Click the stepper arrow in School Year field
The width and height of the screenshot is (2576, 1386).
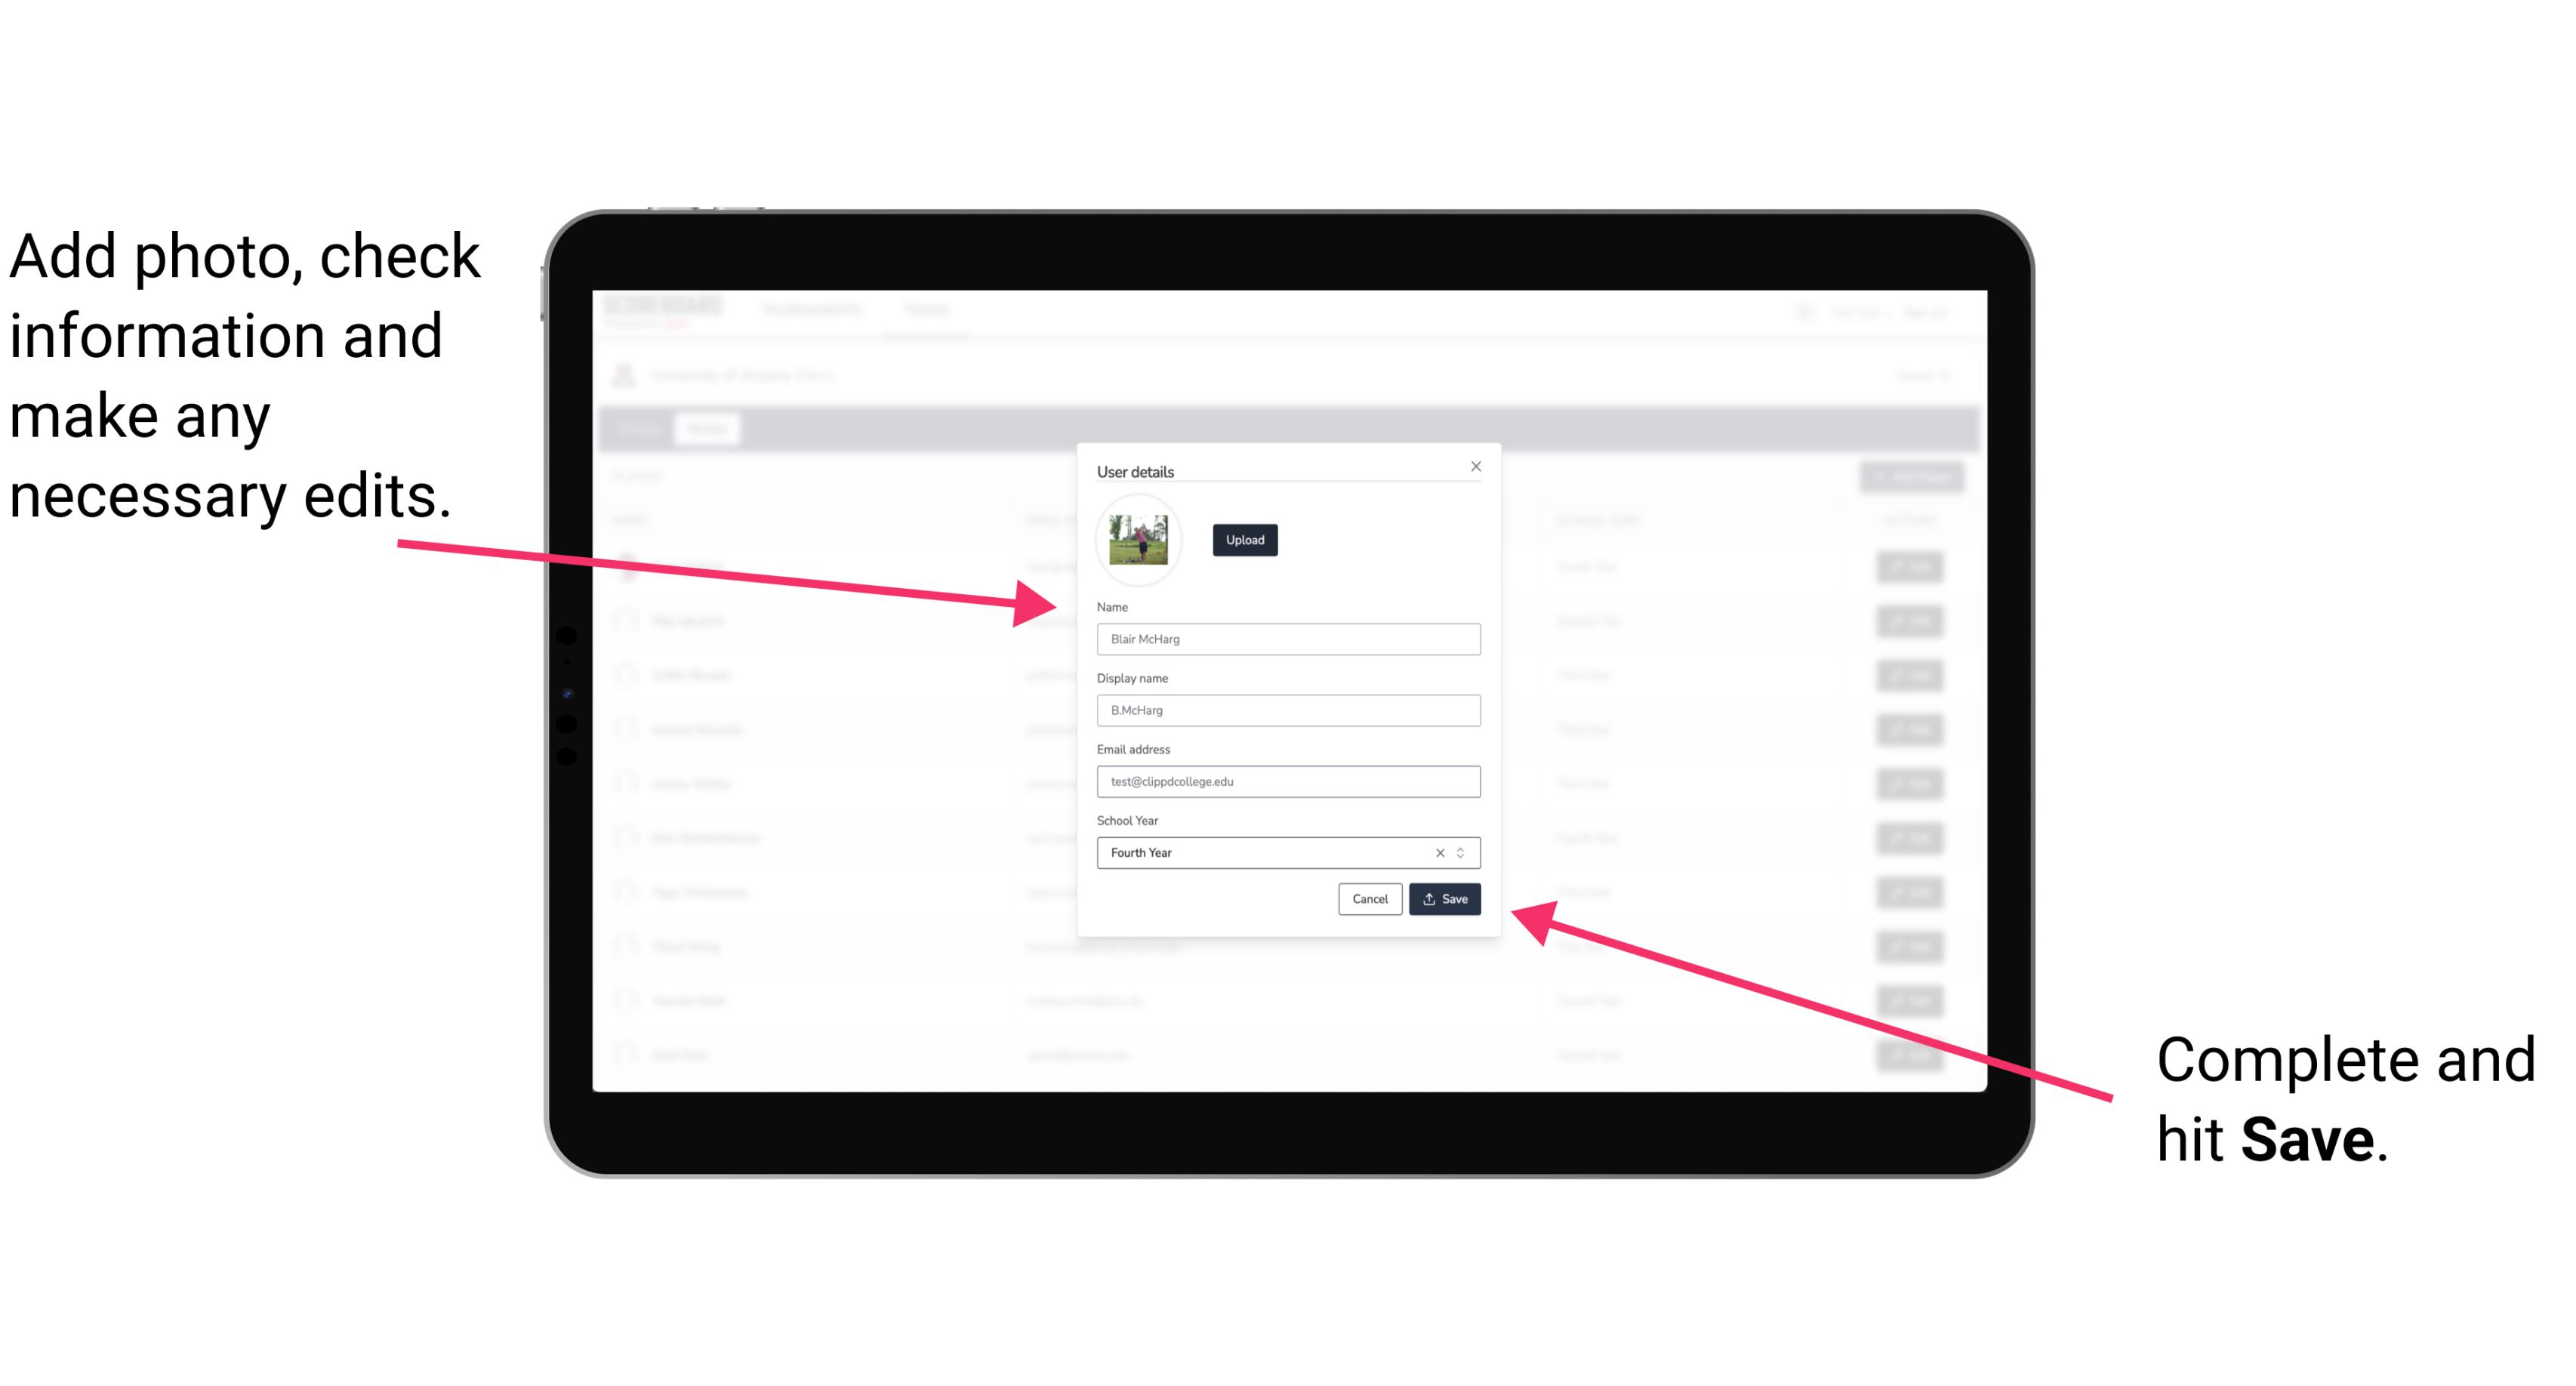tap(1463, 852)
